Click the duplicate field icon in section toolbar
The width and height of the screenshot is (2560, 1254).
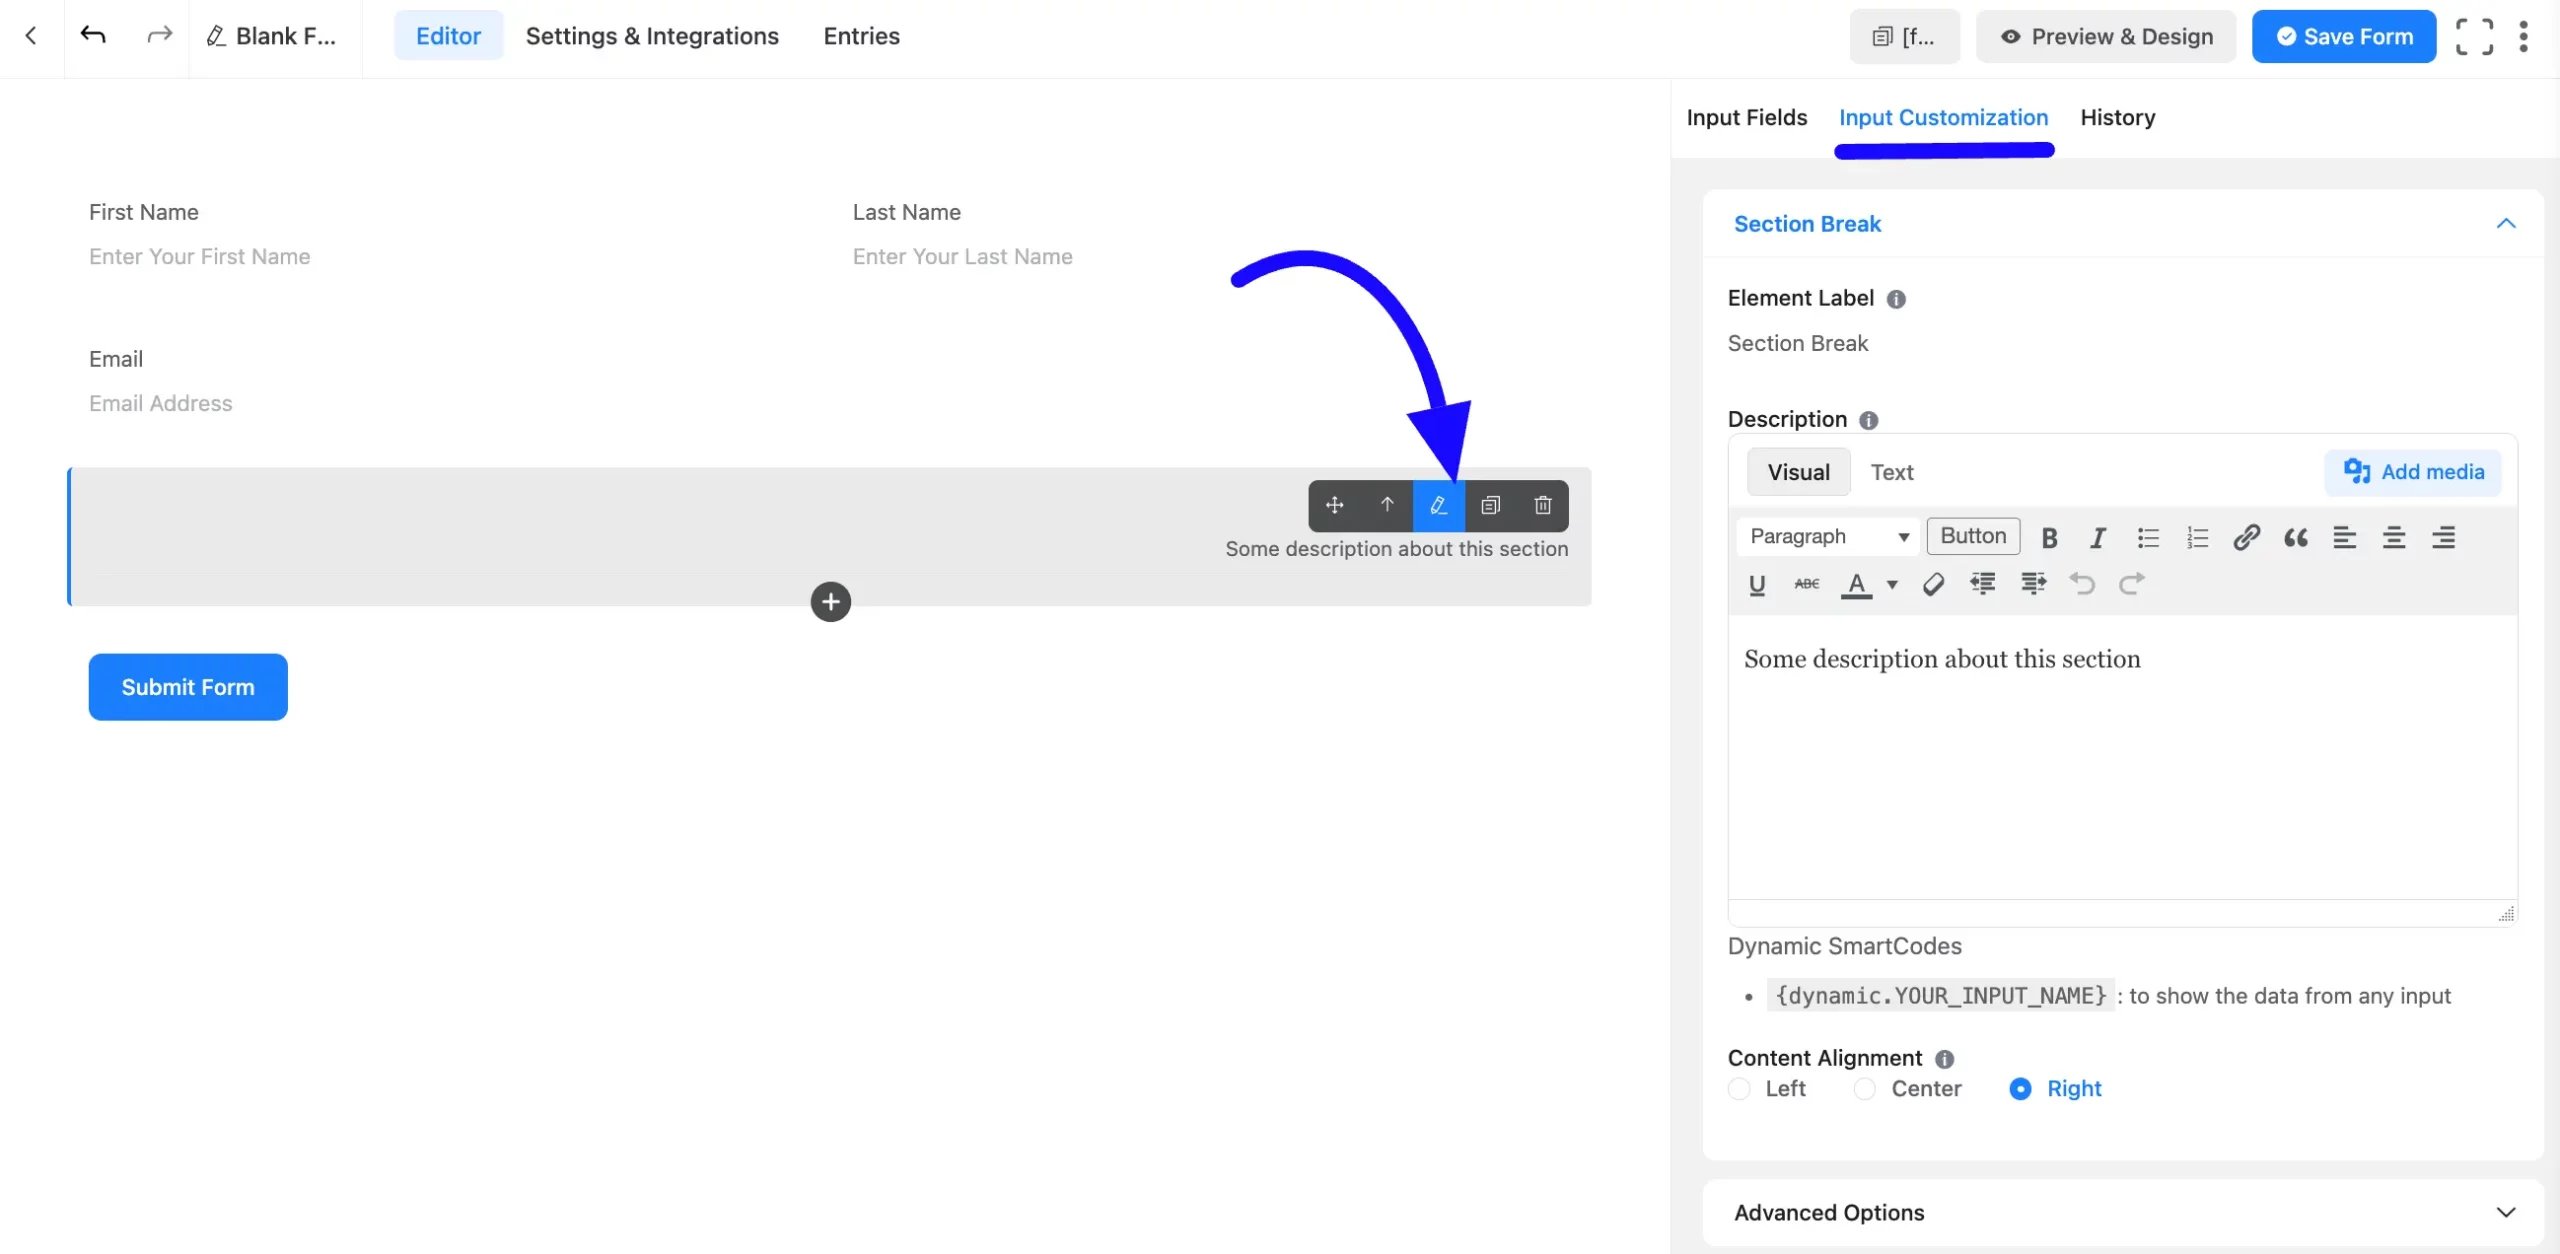(x=1490, y=505)
